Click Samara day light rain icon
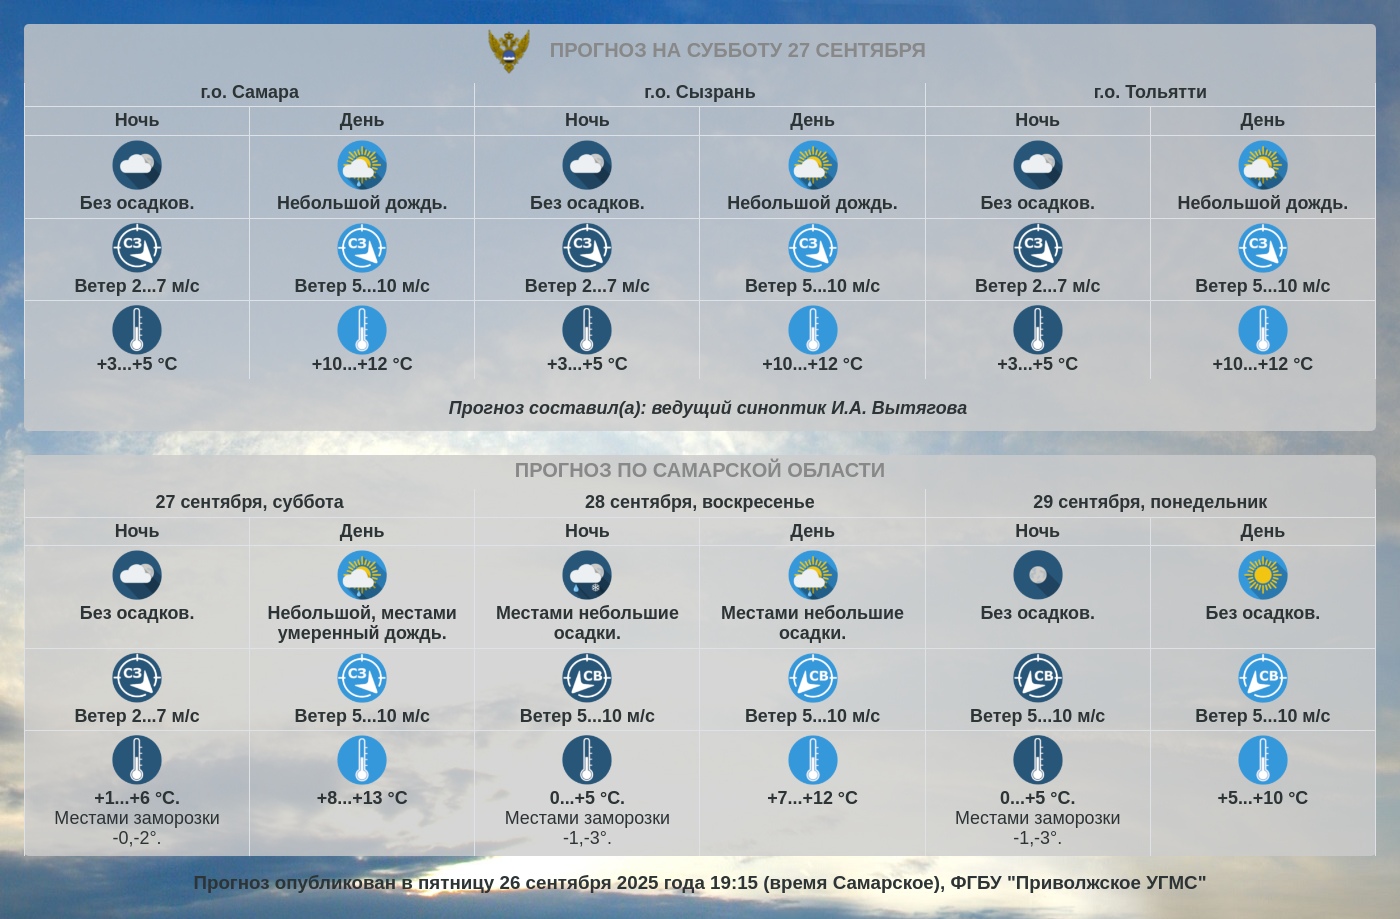This screenshot has height=919, width=1400. click(362, 165)
